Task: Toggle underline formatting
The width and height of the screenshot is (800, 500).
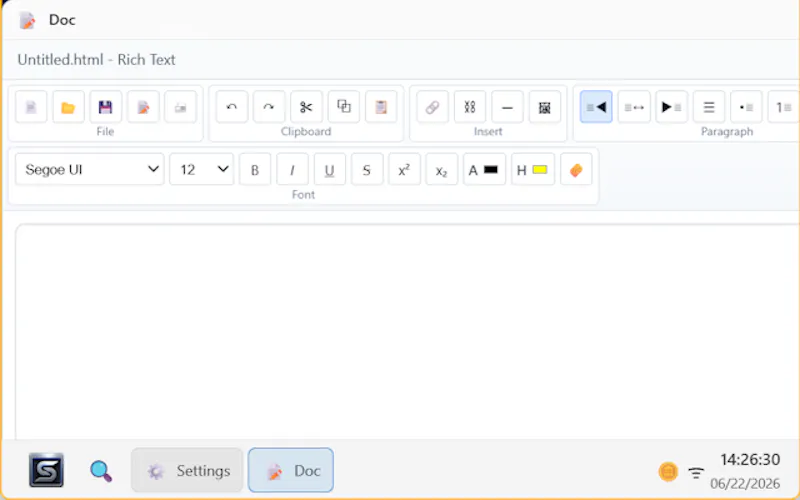Action: 330,170
